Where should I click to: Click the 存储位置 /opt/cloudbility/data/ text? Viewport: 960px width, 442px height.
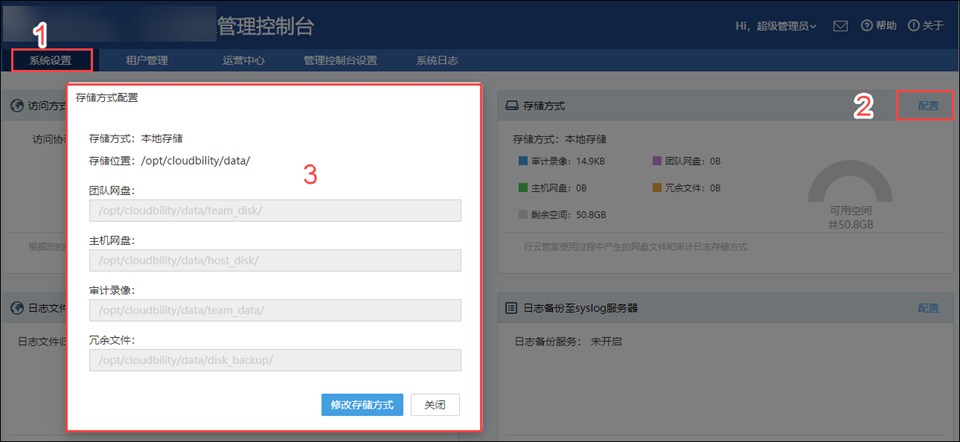coord(170,160)
